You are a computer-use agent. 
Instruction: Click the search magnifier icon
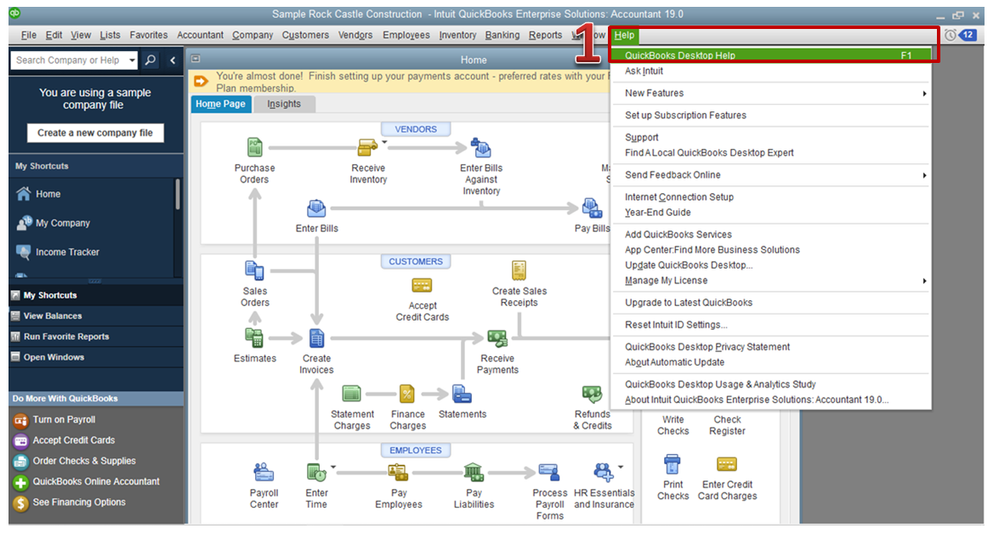pos(150,60)
